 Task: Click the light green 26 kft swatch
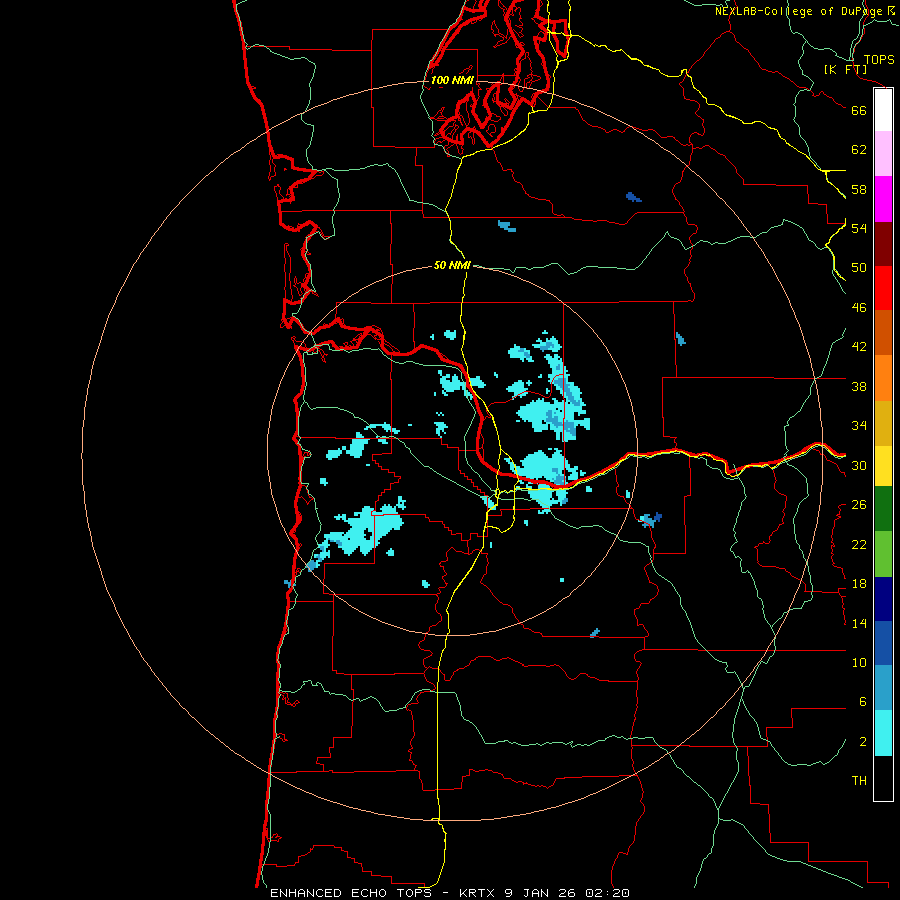click(x=883, y=554)
